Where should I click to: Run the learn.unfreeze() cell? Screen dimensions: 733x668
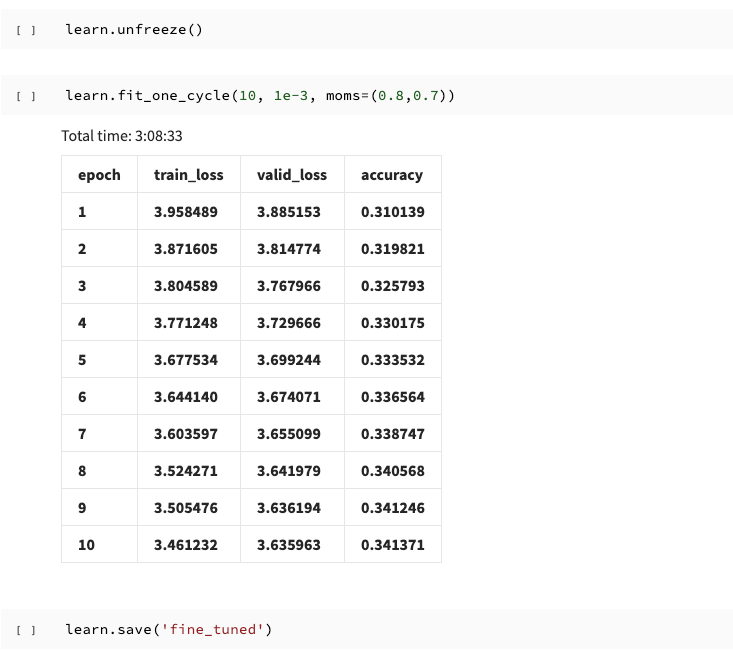point(26,30)
